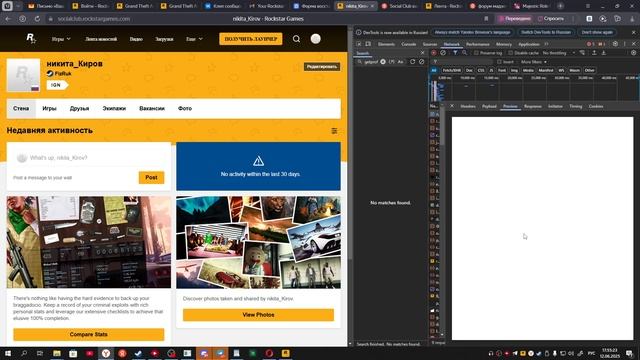Toggle match case Aa in search
Image resolution: width=640 pixels, height=360 pixels.
[400, 62]
